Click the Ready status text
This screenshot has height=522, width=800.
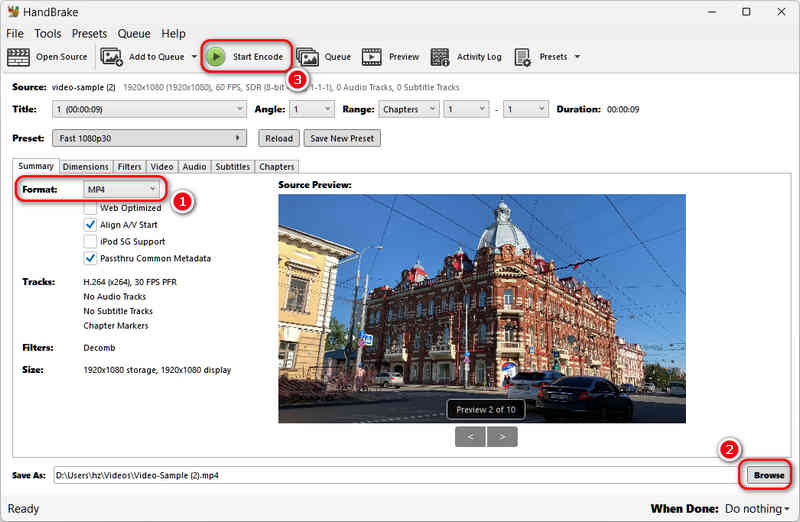click(x=23, y=509)
